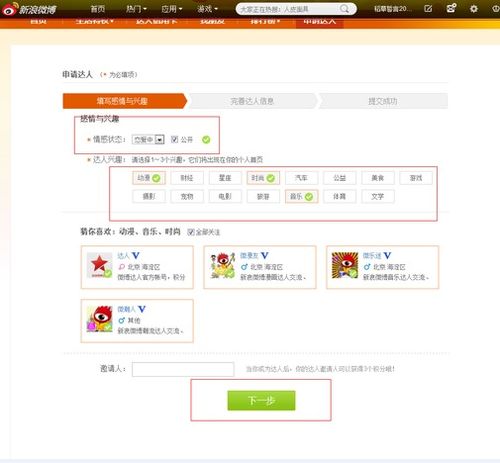Deselect the 动漫 interest tag
Screen dimensions: 500x463
click(149, 178)
